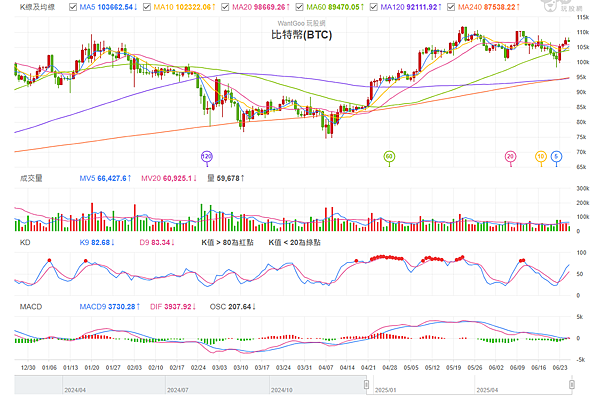Grab the left handle of the date range navigator
This screenshot has width=600, height=397.
point(366,384)
